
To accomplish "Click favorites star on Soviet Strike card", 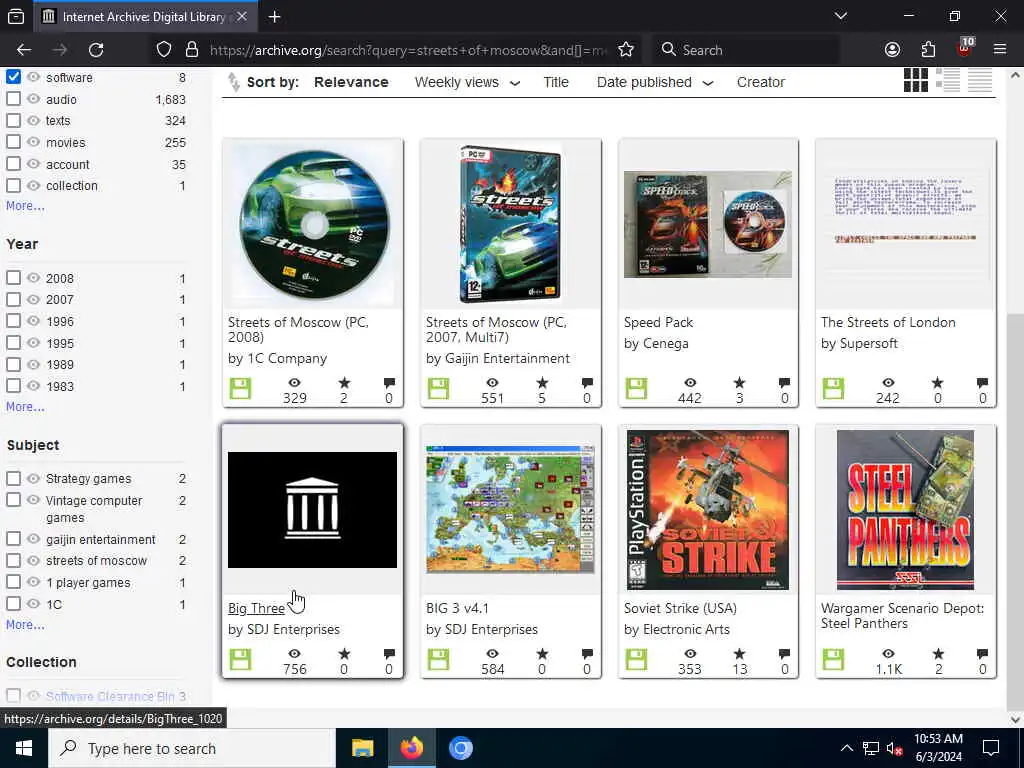I will pyautogui.click(x=739, y=654).
